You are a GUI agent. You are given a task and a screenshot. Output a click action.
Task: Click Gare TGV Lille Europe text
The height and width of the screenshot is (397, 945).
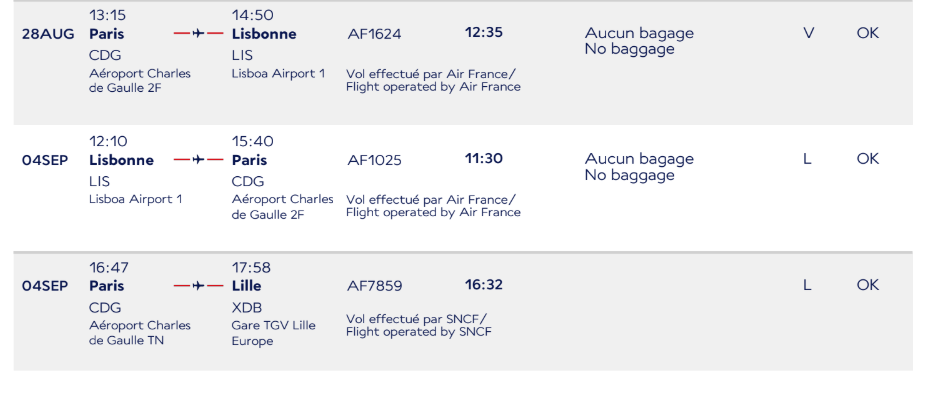tap(274, 333)
